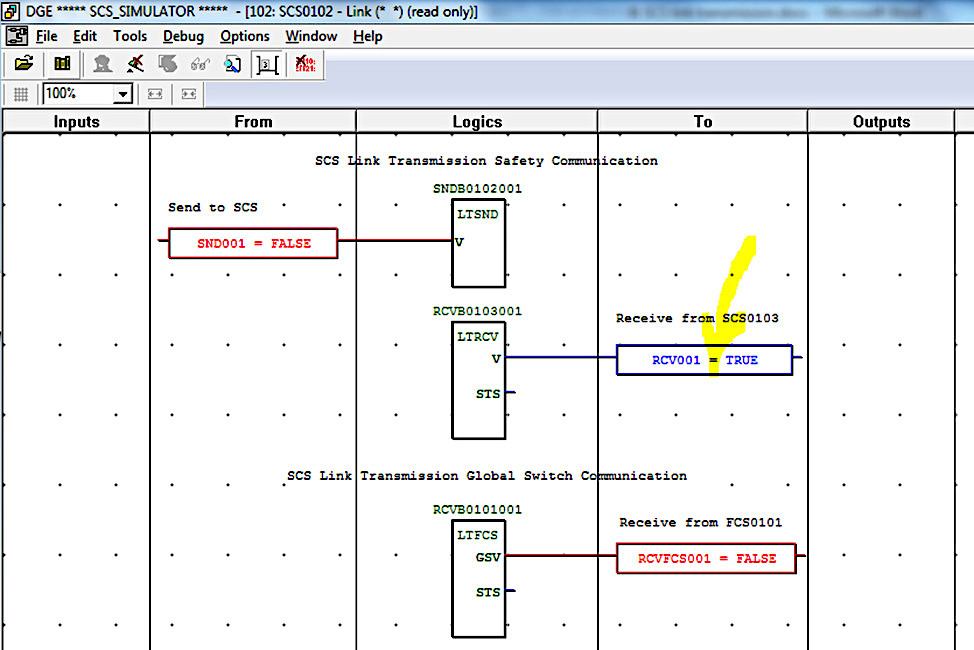Click the 100% zoom input field
The width and height of the screenshot is (974, 650).
coord(79,94)
